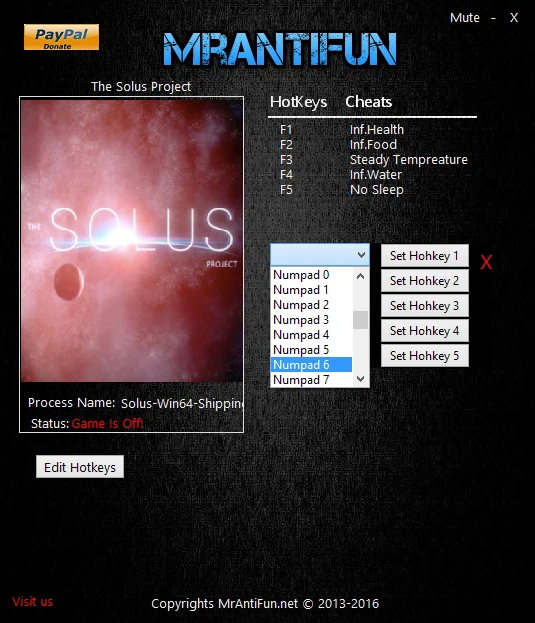Follow the Visit us link
The image size is (535, 623).
[33, 602]
